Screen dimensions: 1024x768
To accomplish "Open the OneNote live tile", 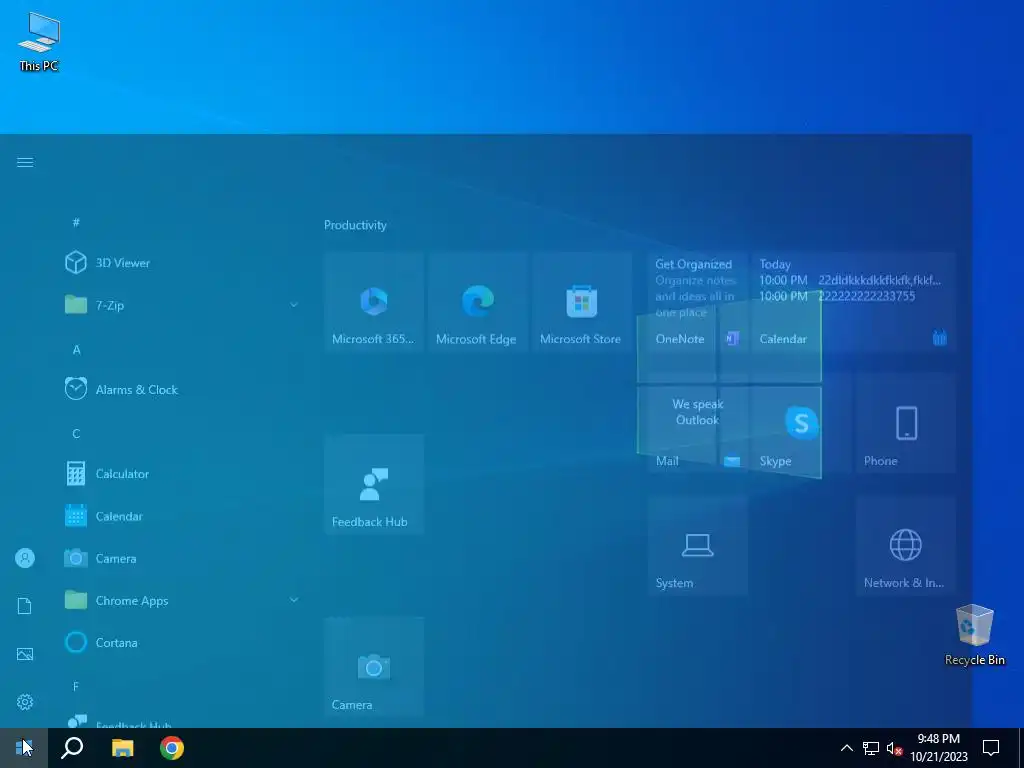I will pos(697,303).
